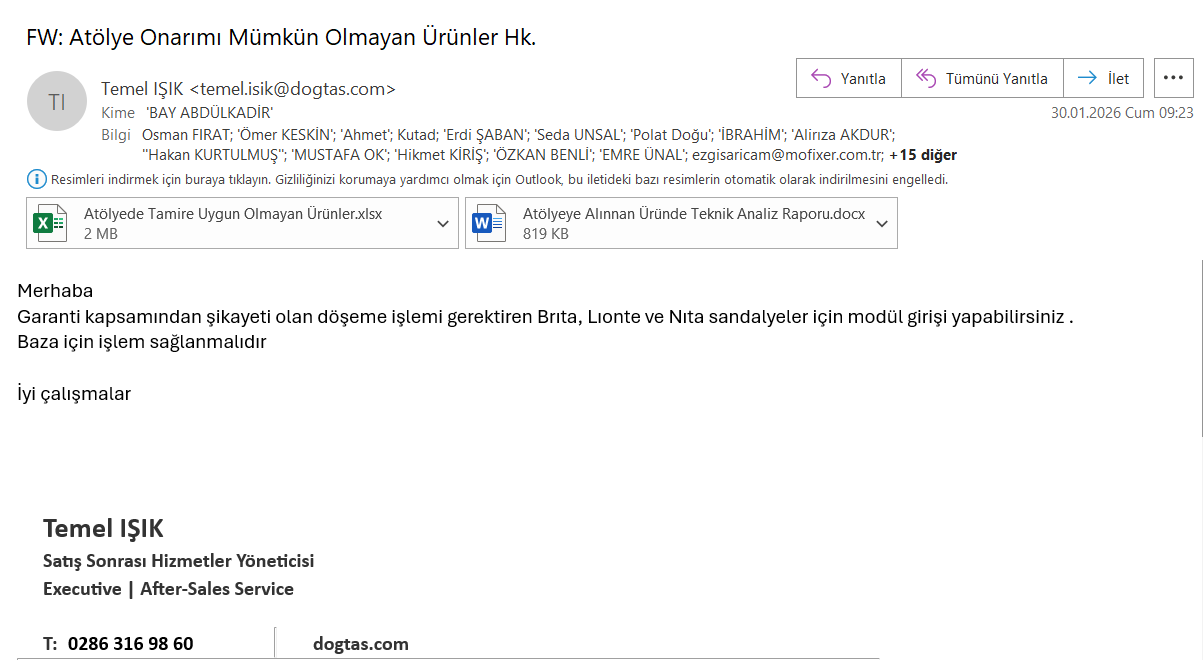
Task: Click Cc recipient 'Ahmet'
Action: 366,134
